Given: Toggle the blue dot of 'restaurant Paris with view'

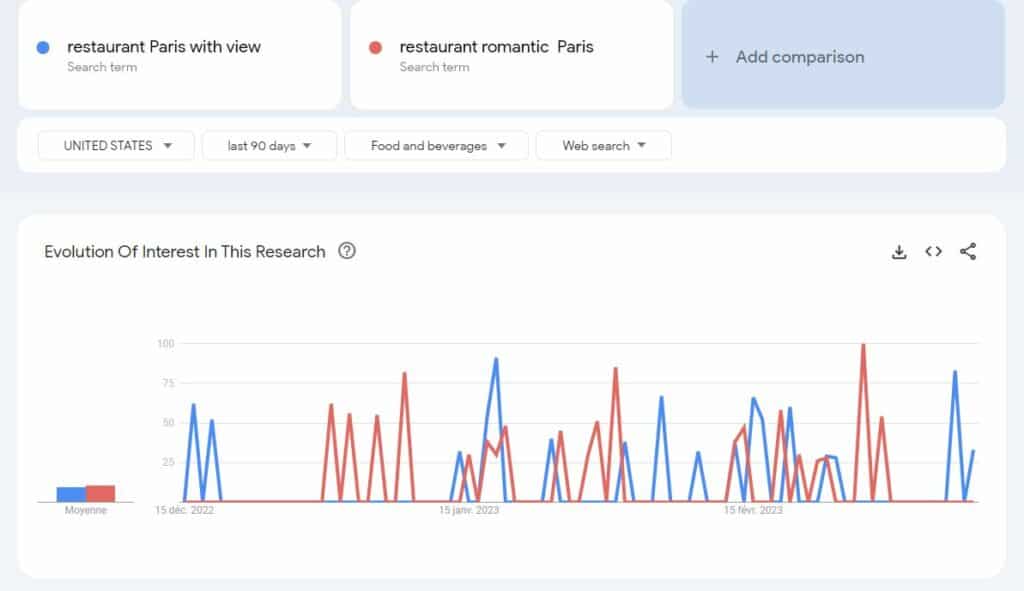Looking at the screenshot, I should click(x=41, y=46).
